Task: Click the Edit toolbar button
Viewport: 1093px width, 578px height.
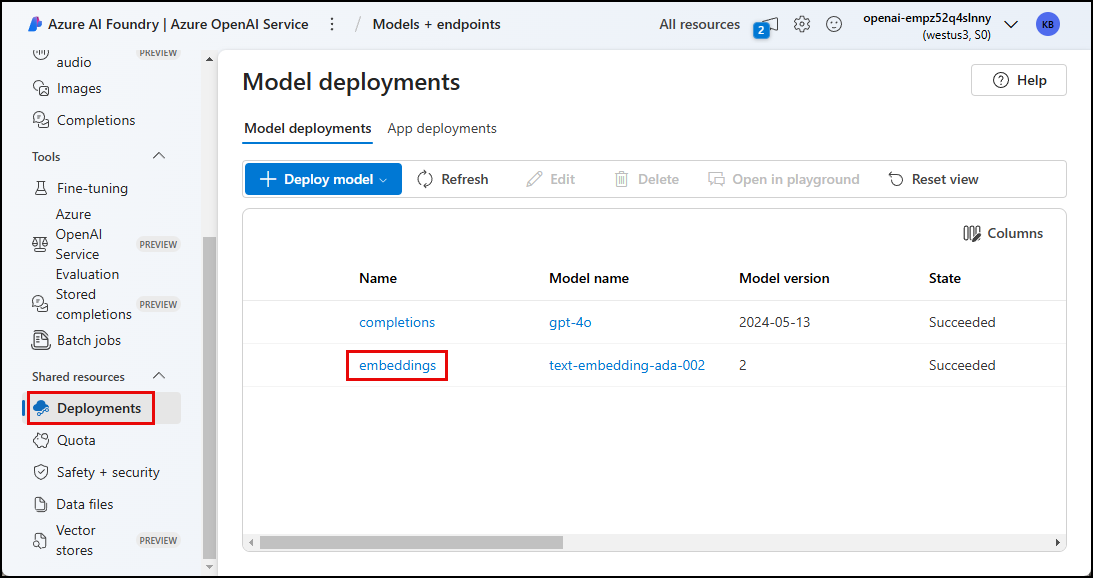Action: 551,179
